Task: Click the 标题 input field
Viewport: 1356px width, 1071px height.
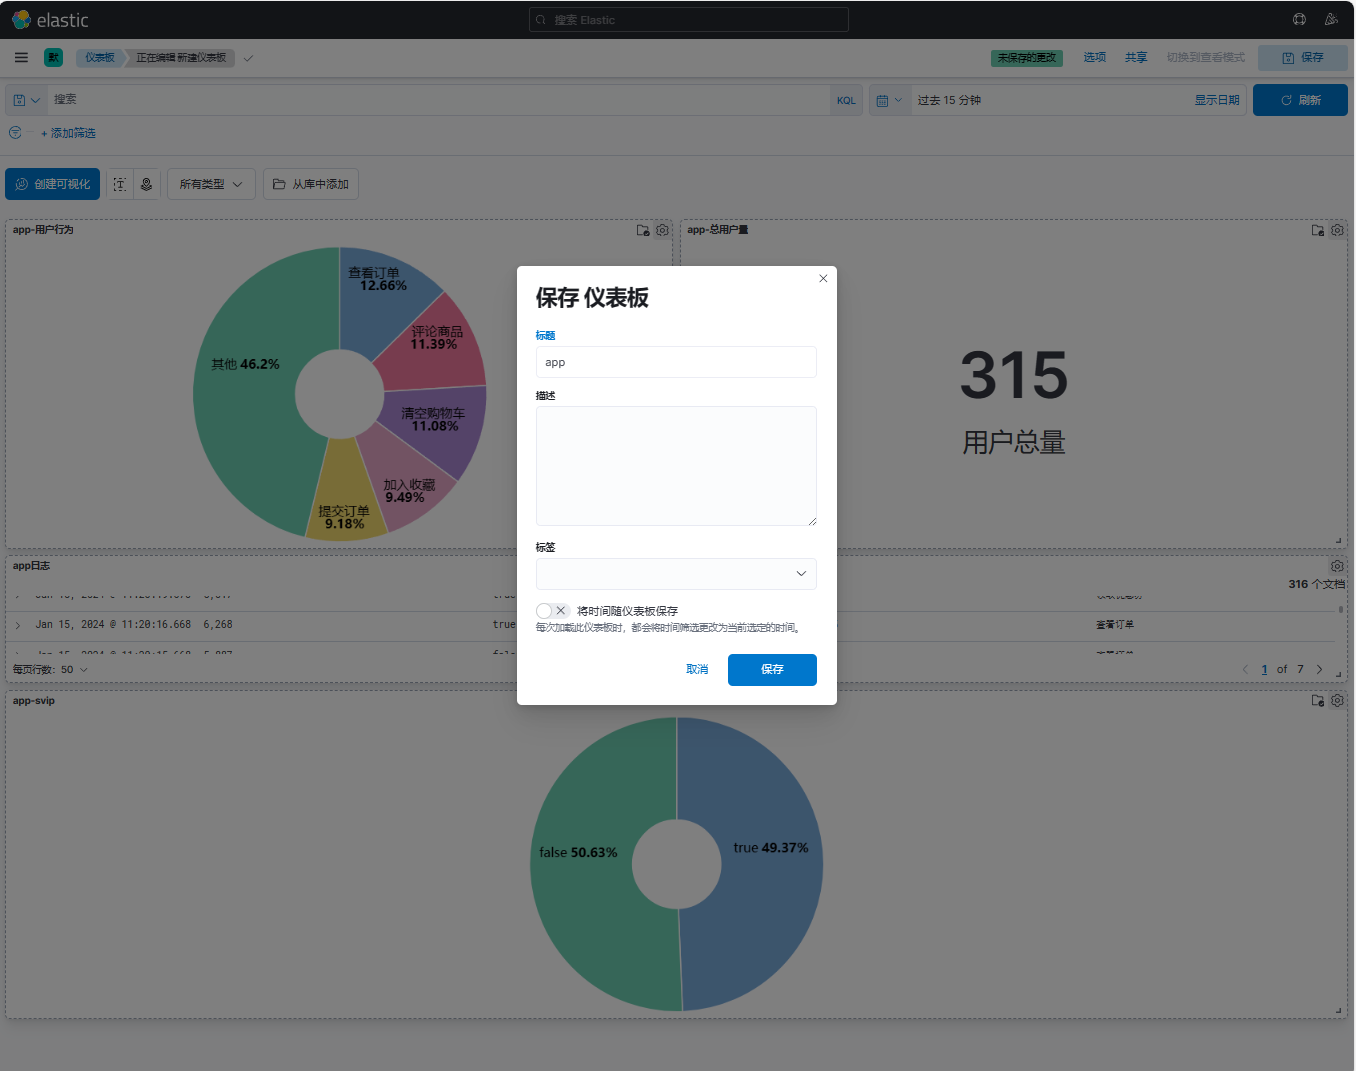Action: [x=676, y=362]
